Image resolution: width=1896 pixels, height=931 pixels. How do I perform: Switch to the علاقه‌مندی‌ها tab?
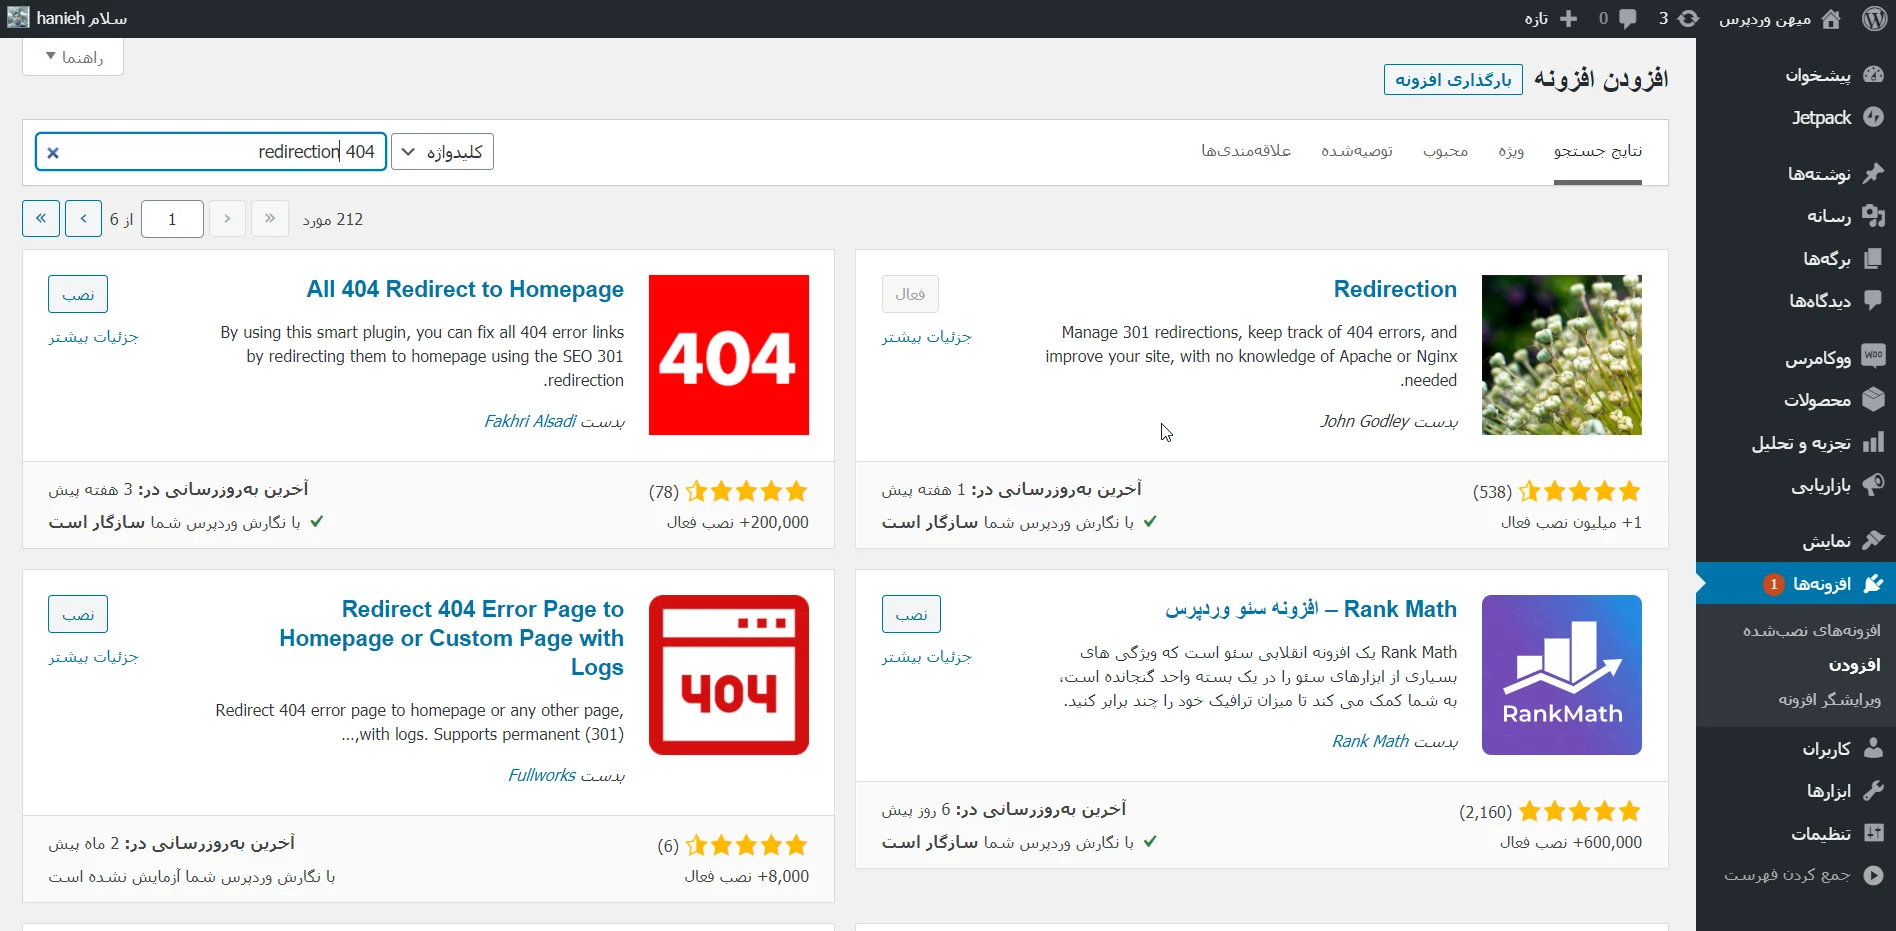point(1246,151)
